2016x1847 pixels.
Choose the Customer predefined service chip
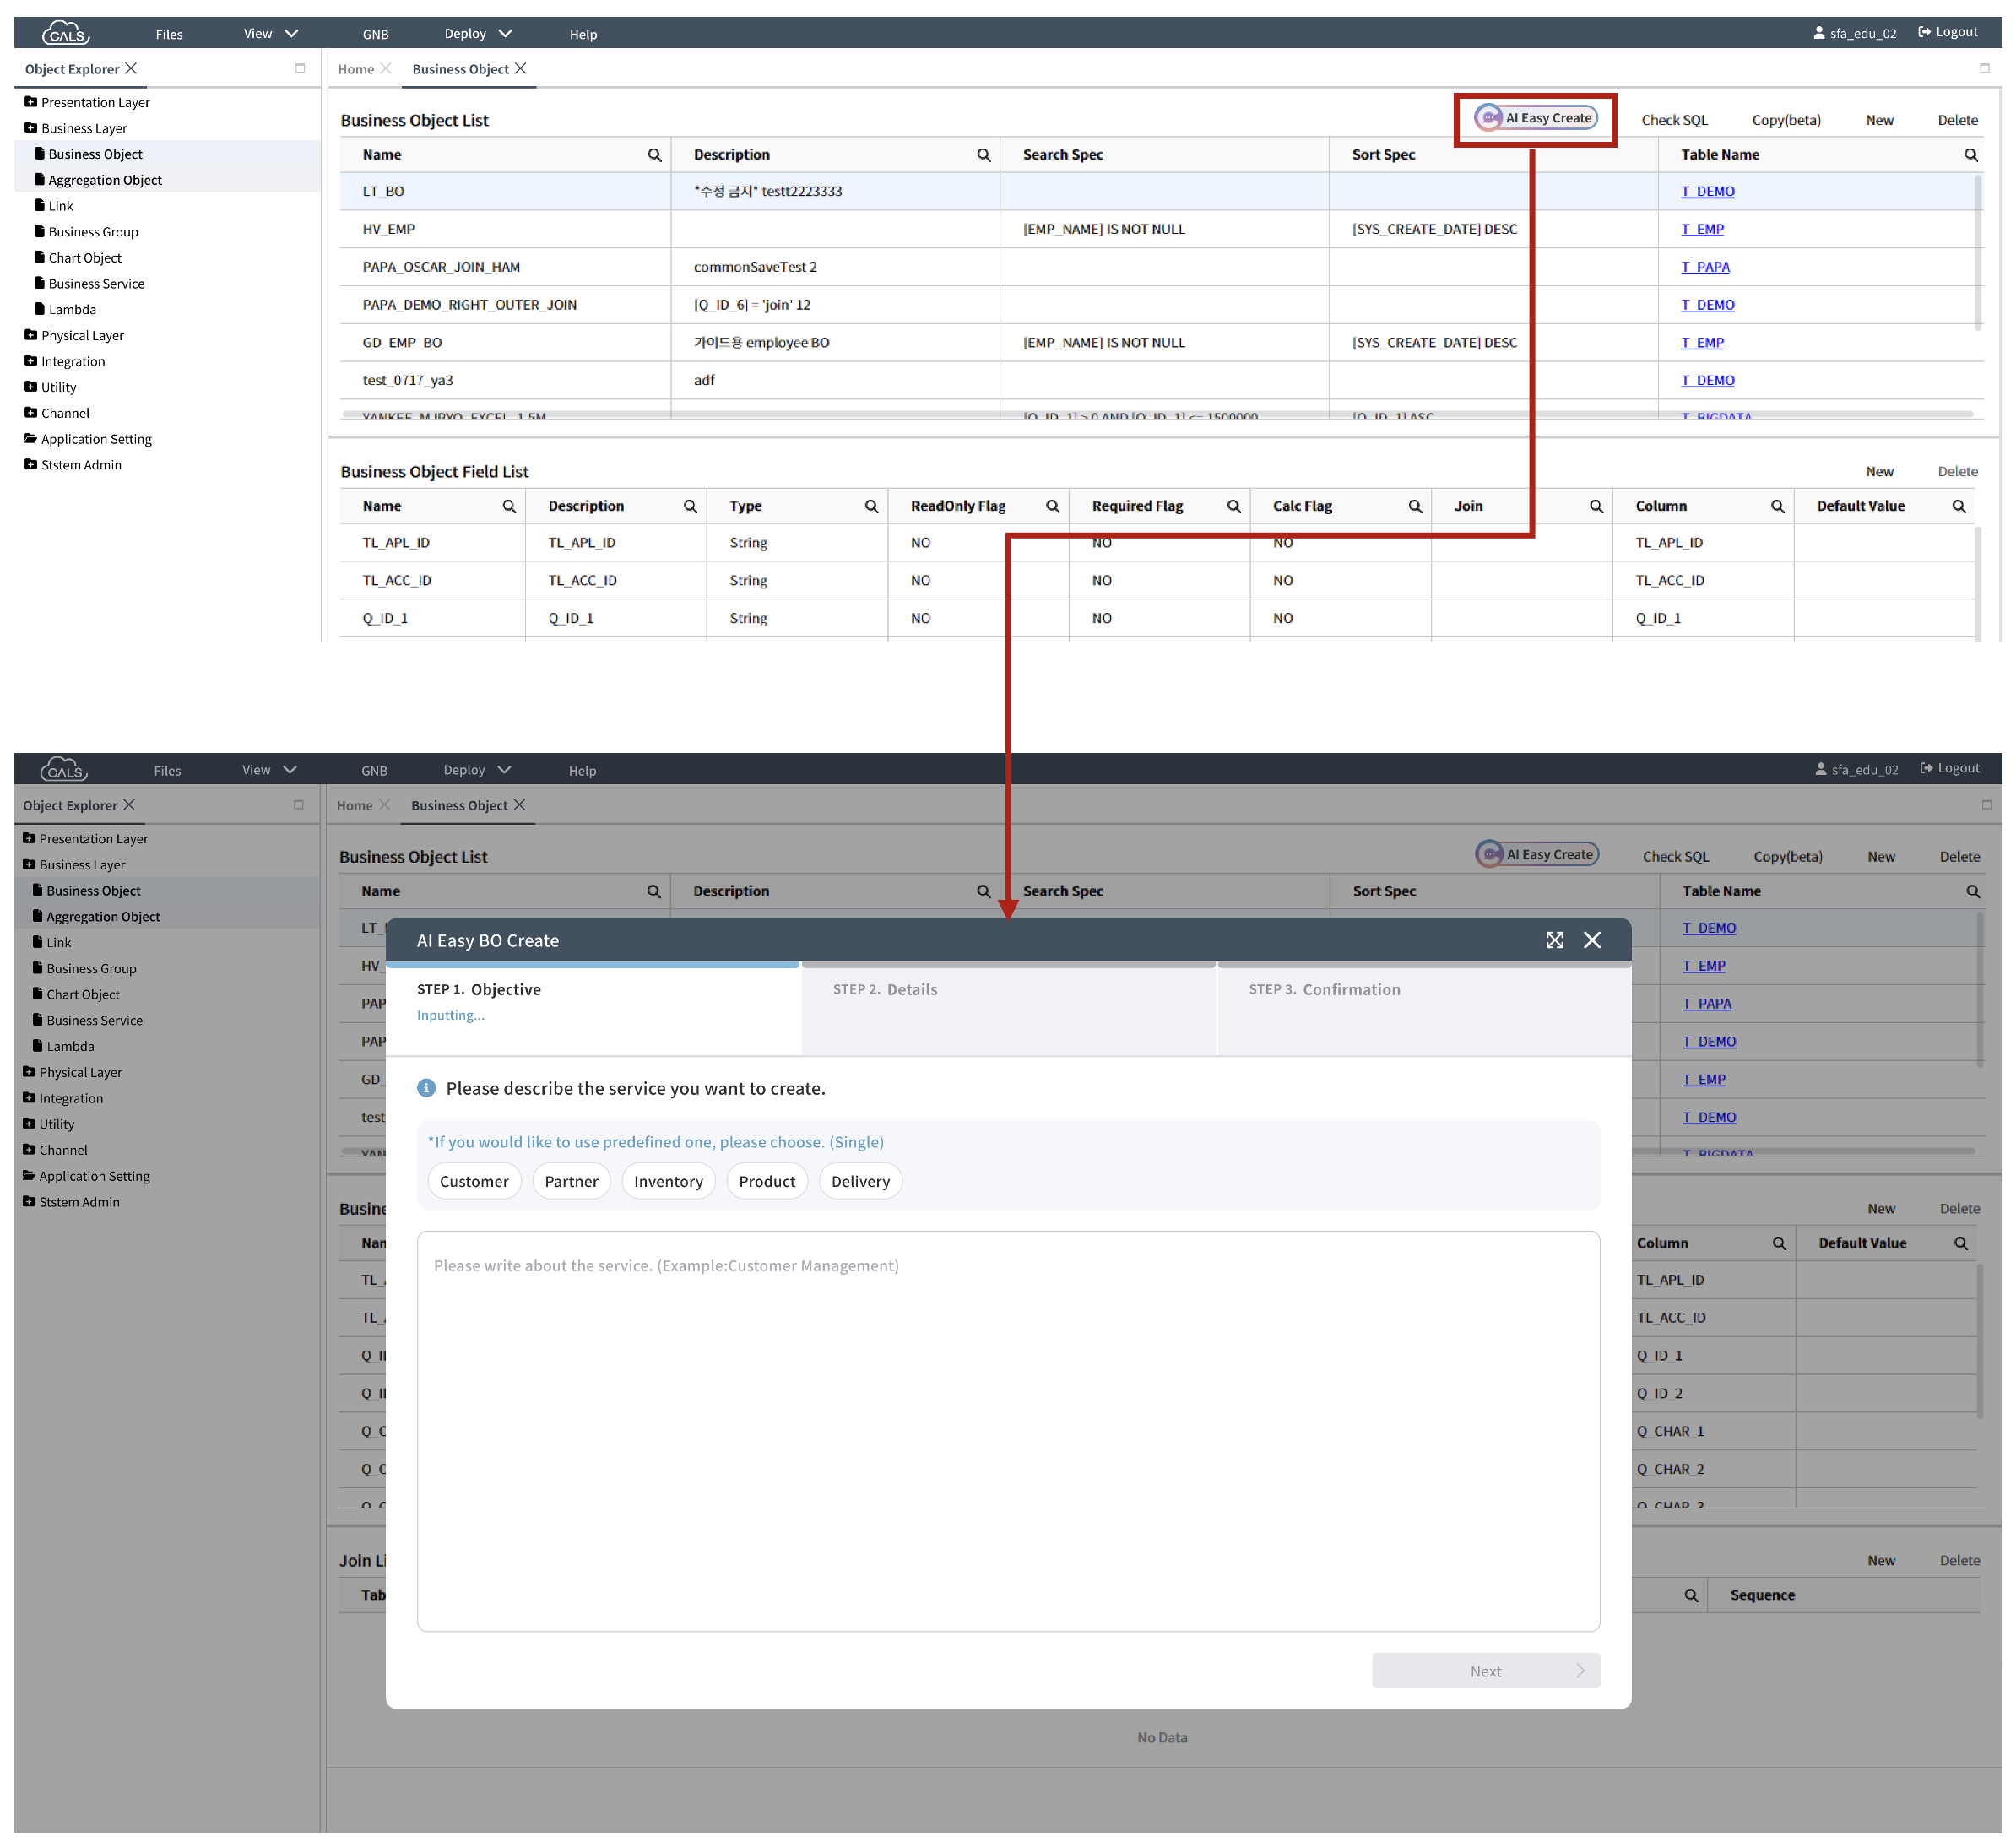click(x=474, y=1181)
